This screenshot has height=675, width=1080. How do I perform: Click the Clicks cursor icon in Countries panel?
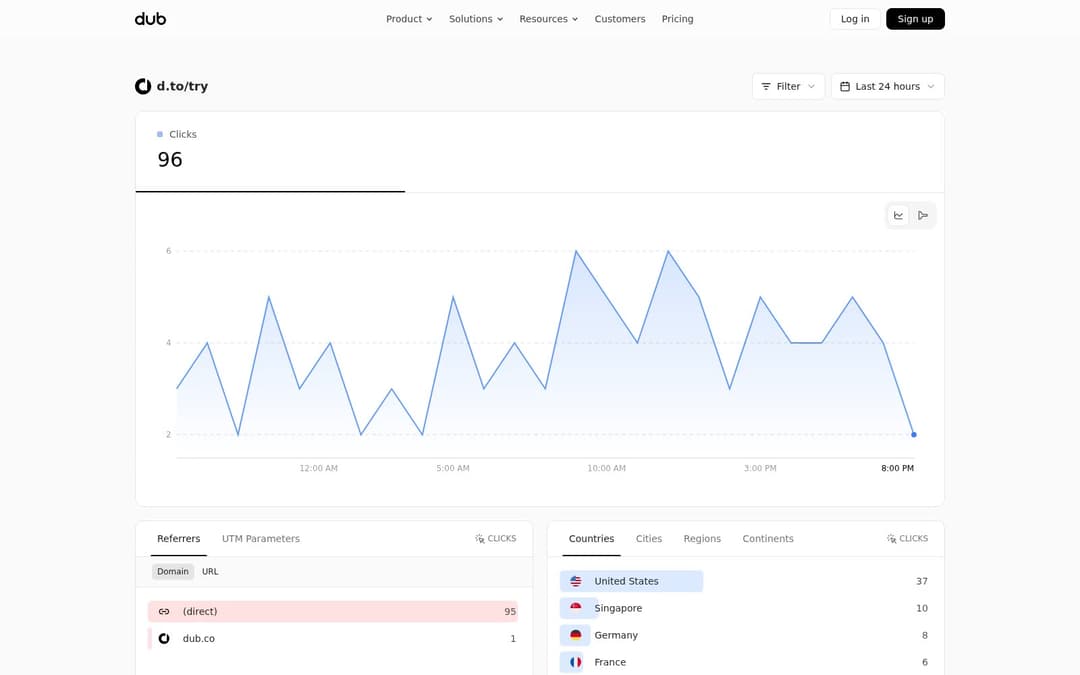pos(891,539)
